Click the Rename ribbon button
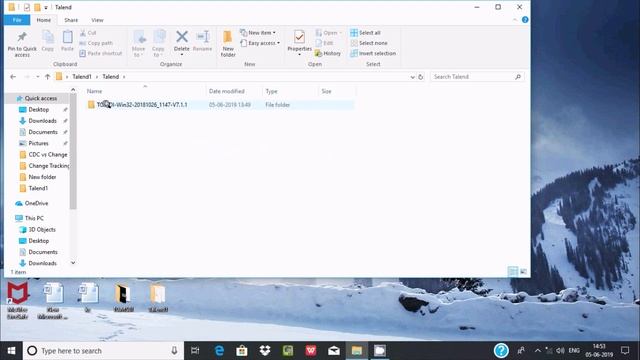This screenshot has width=640, height=360. click(202, 41)
